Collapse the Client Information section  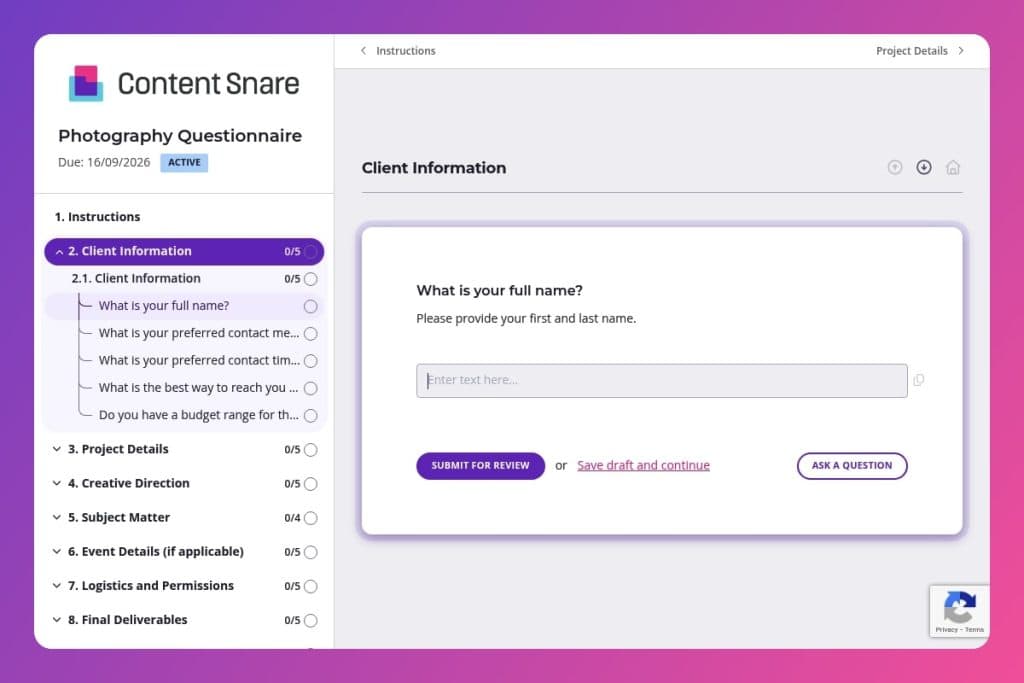point(59,252)
